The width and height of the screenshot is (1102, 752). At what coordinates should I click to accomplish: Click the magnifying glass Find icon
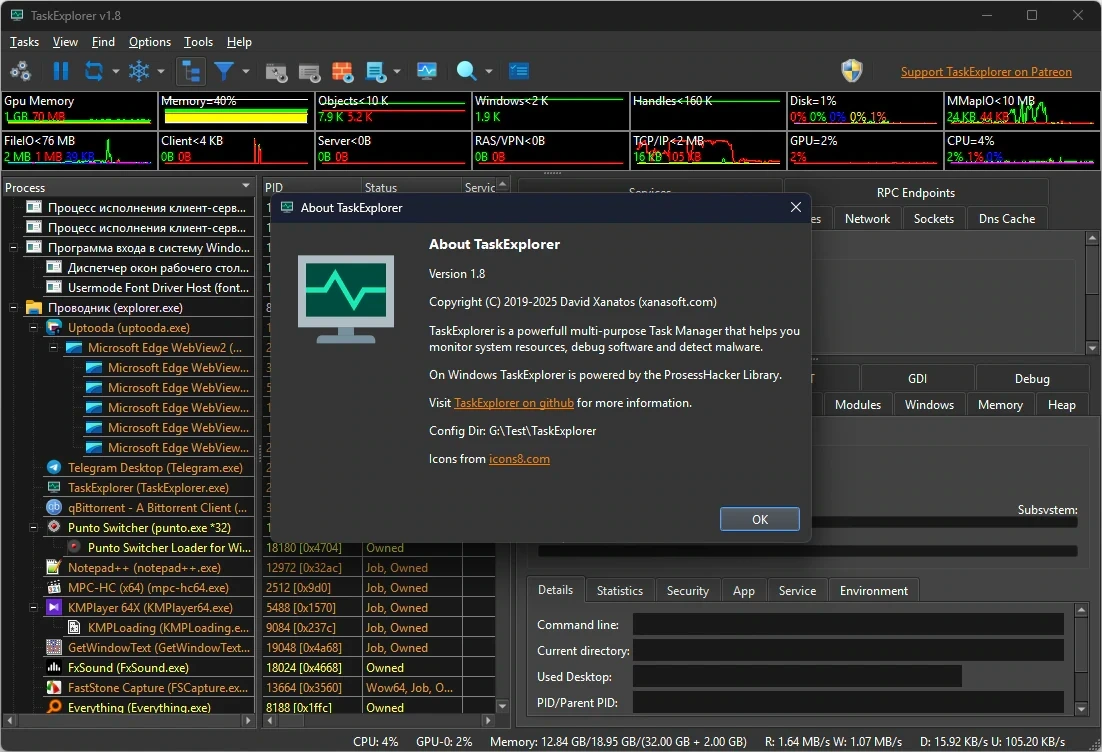coord(466,71)
